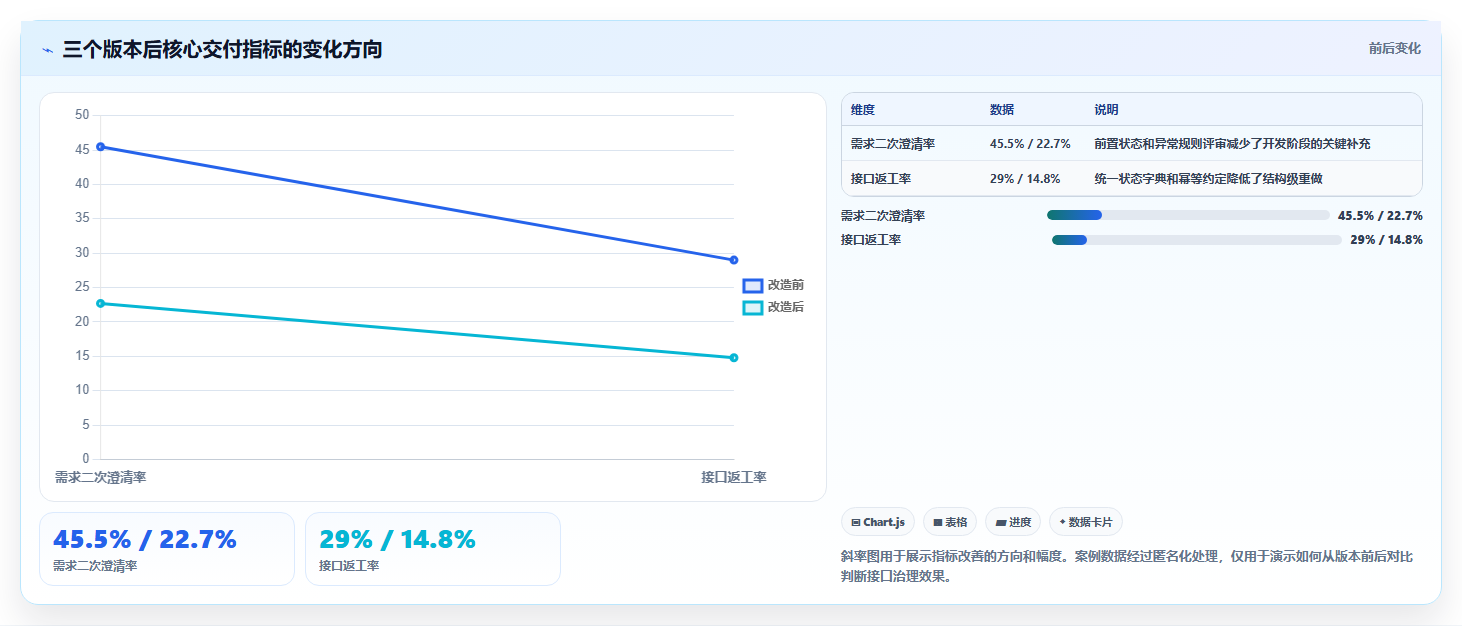Click the y-axis tick label 25
Screen dimensions: 1462x626
click(x=82, y=287)
